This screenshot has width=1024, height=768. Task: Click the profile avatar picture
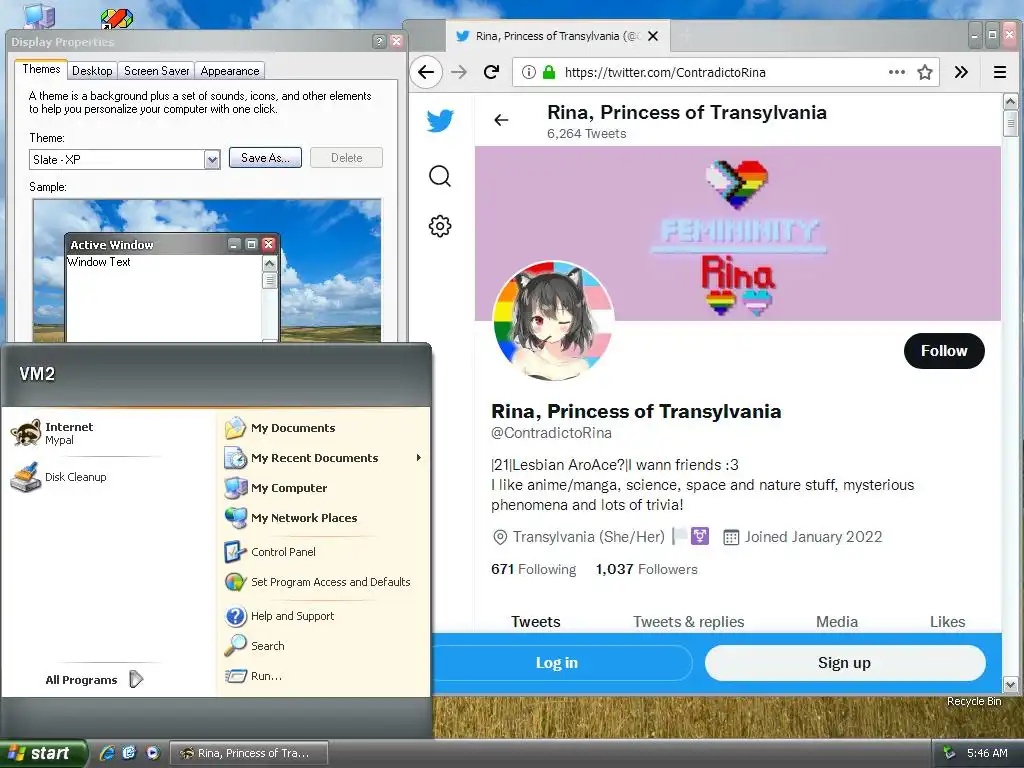(x=554, y=321)
